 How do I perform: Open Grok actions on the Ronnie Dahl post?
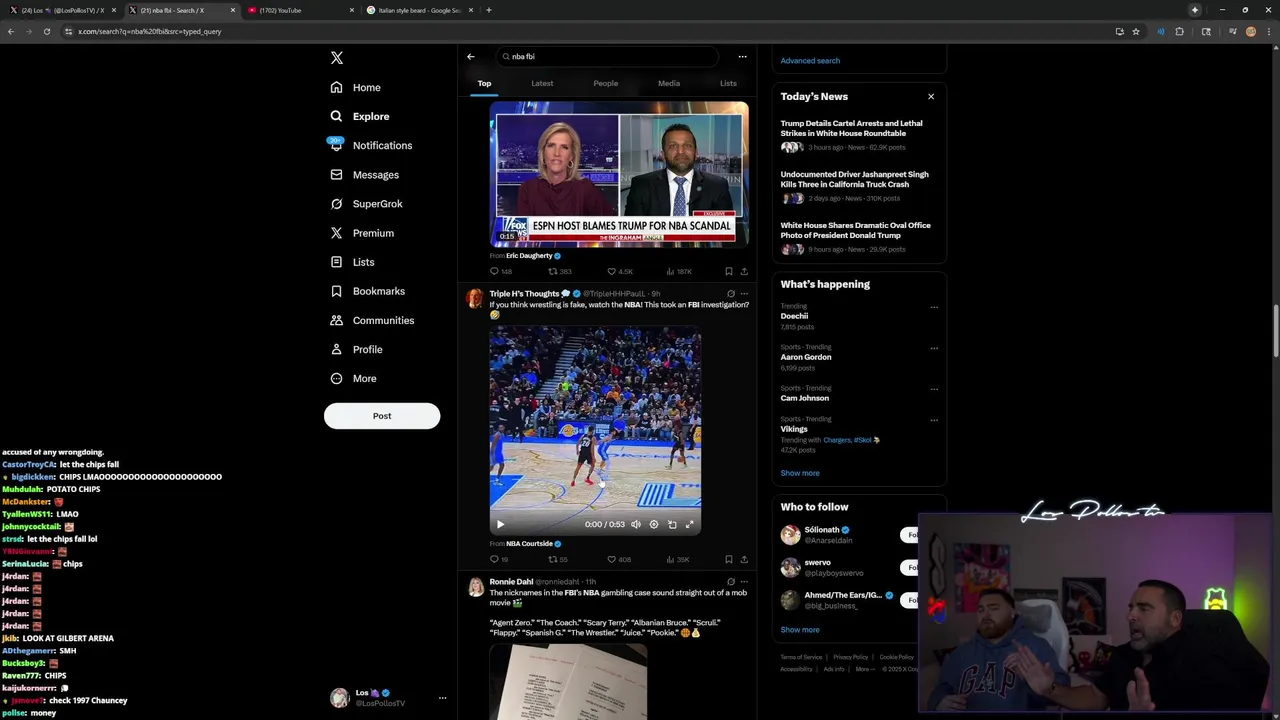tap(730, 582)
